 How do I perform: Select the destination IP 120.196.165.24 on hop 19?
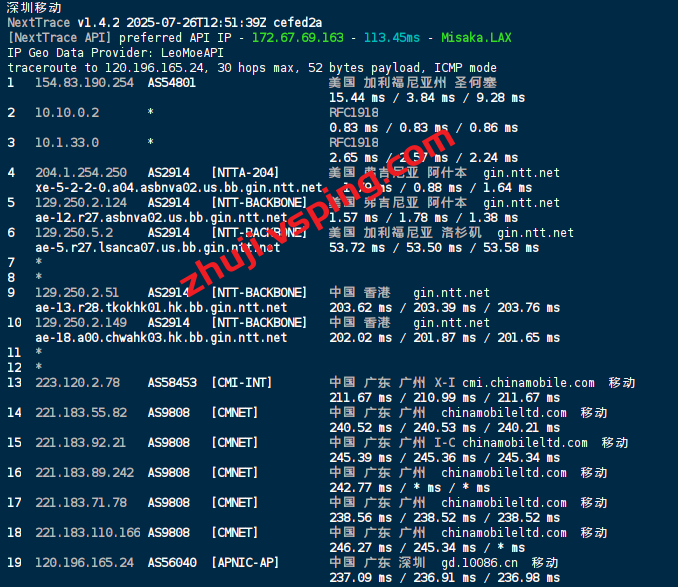coord(84,562)
